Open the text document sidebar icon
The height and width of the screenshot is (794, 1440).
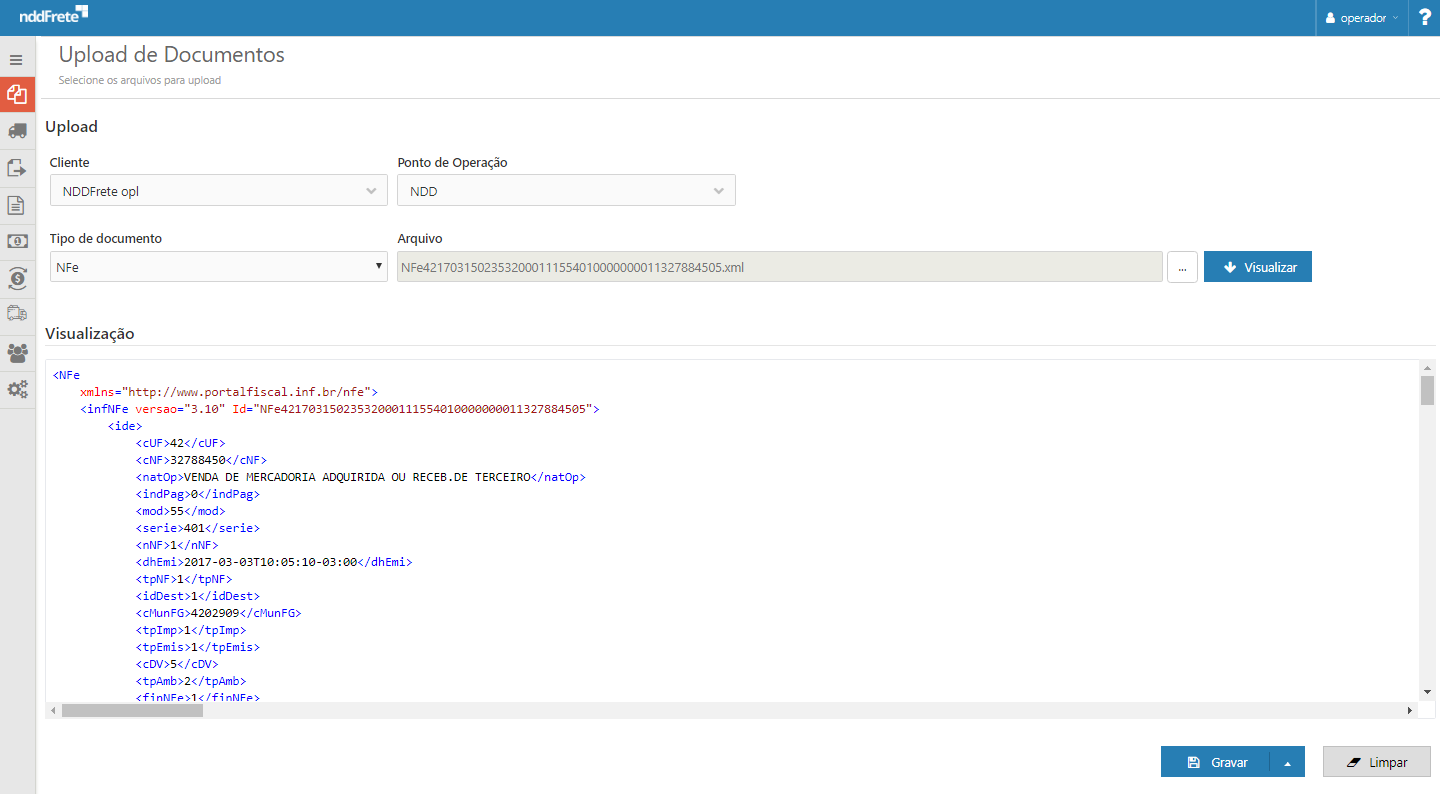(16, 205)
